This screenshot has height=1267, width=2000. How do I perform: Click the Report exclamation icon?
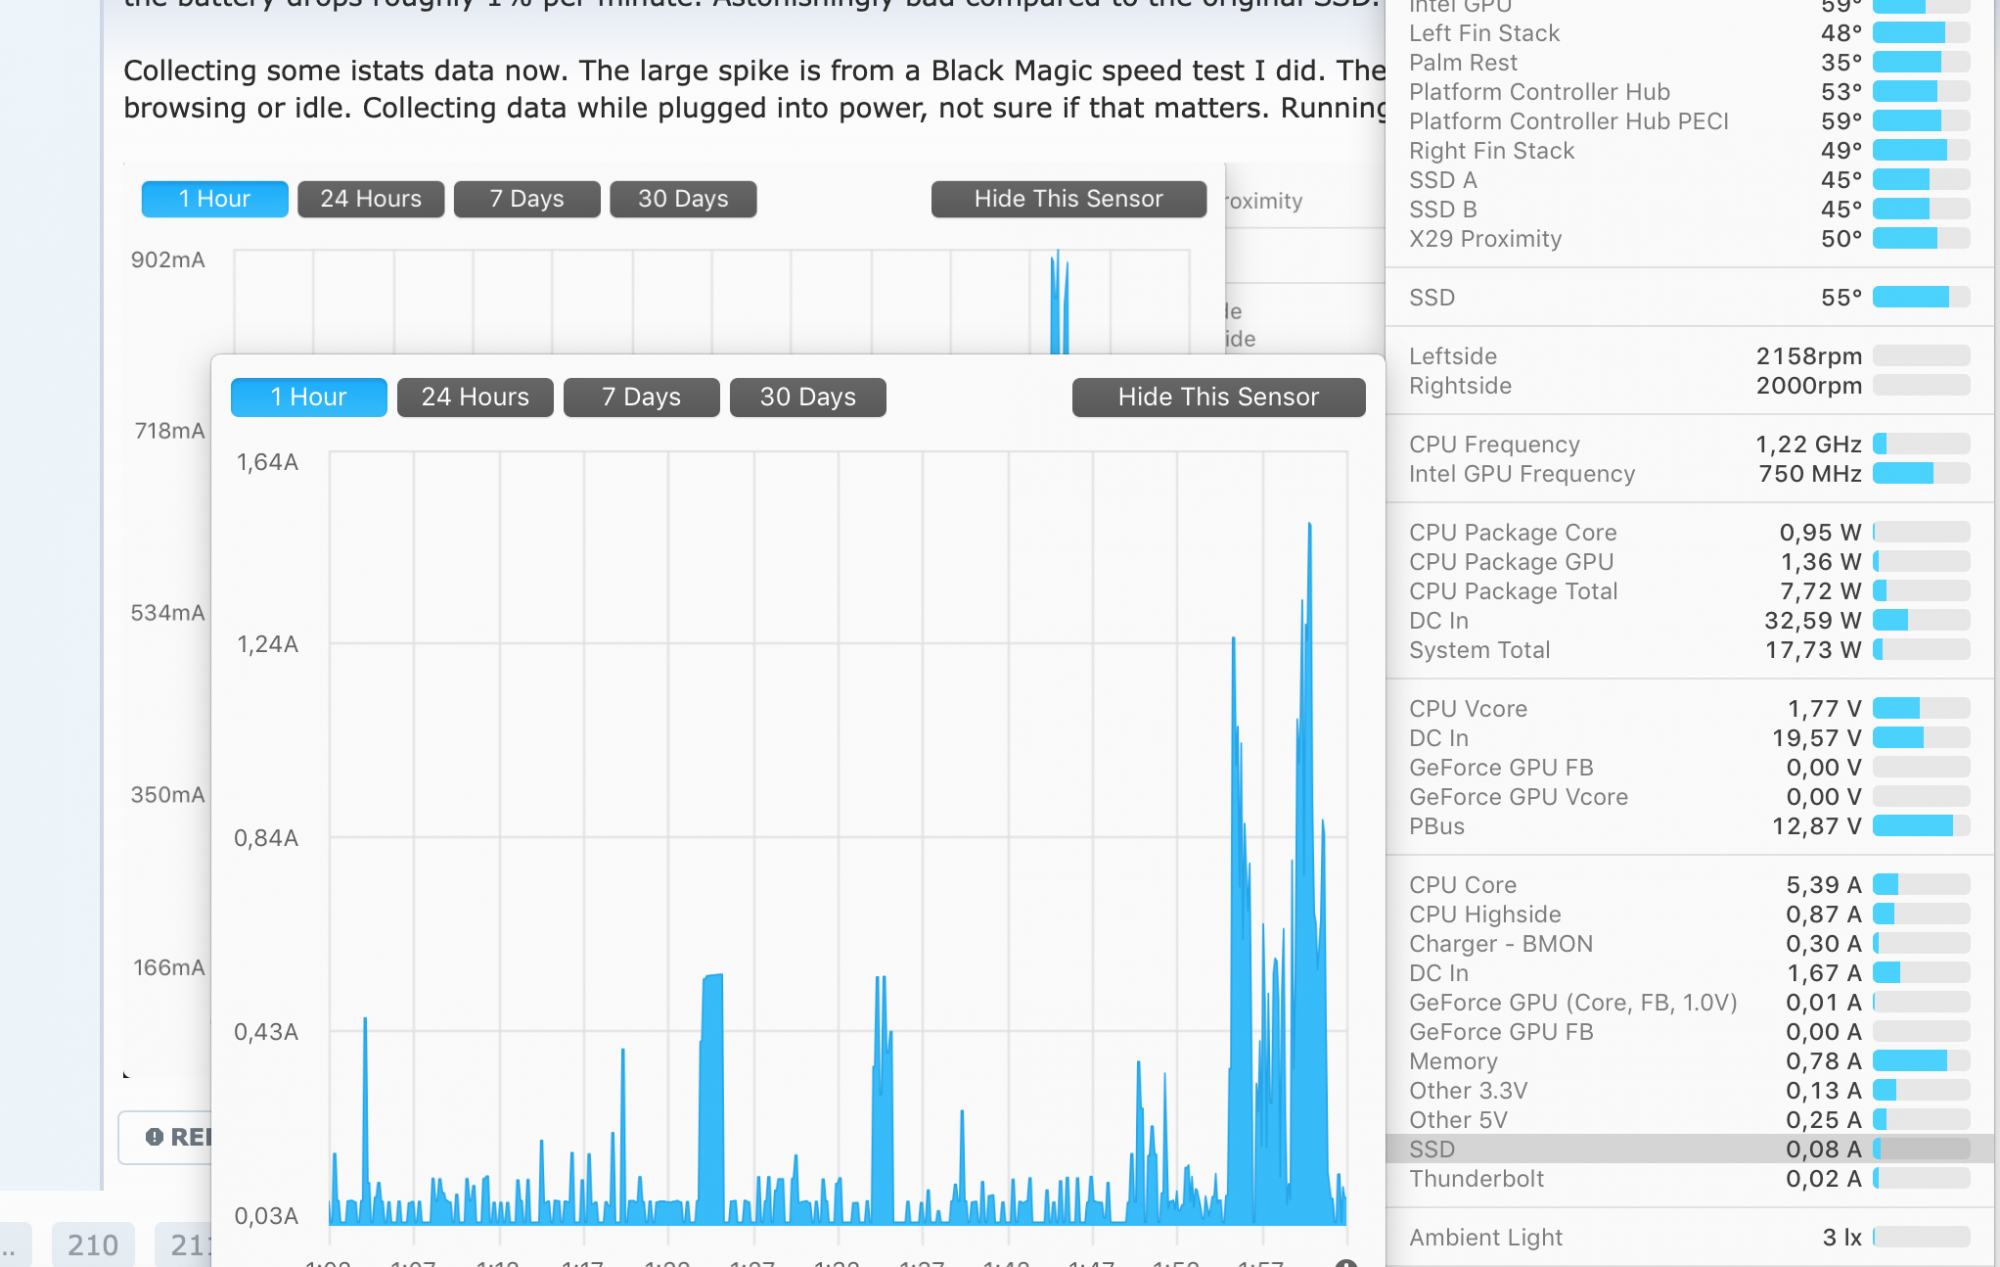click(x=154, y=1137)
